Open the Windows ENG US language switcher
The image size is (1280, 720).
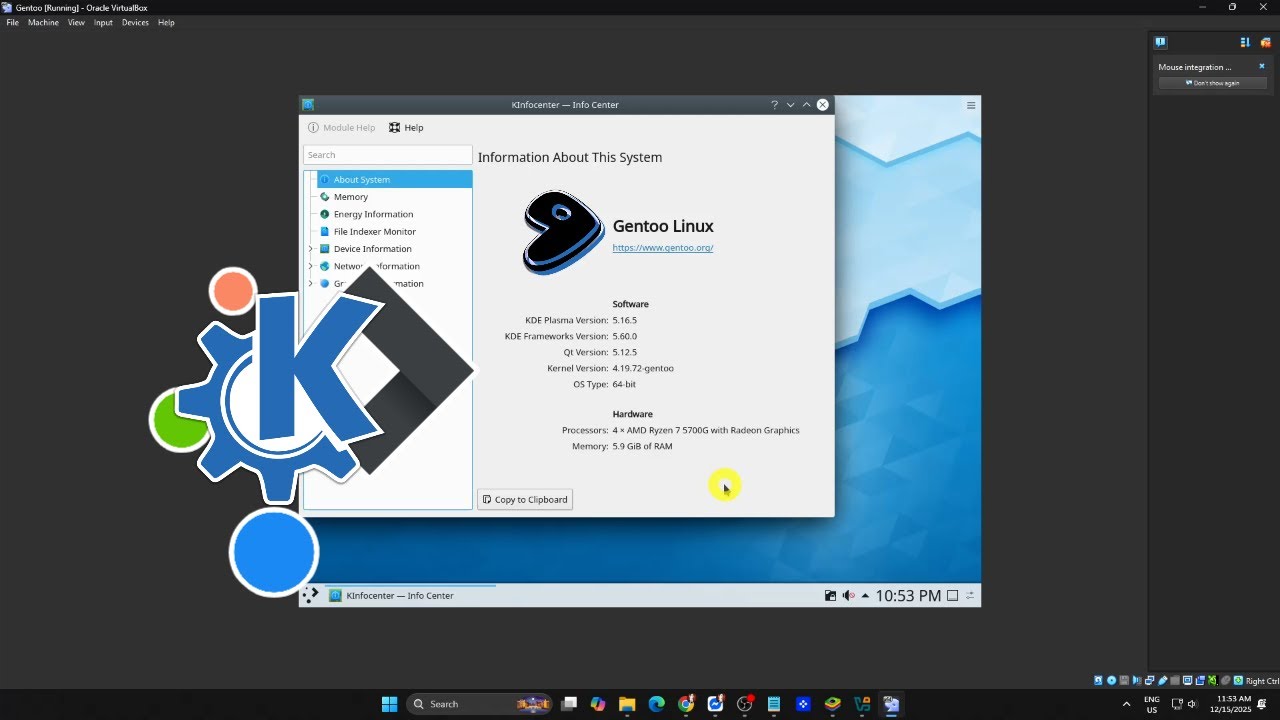pyautogui.click(x=1152, y=704)
